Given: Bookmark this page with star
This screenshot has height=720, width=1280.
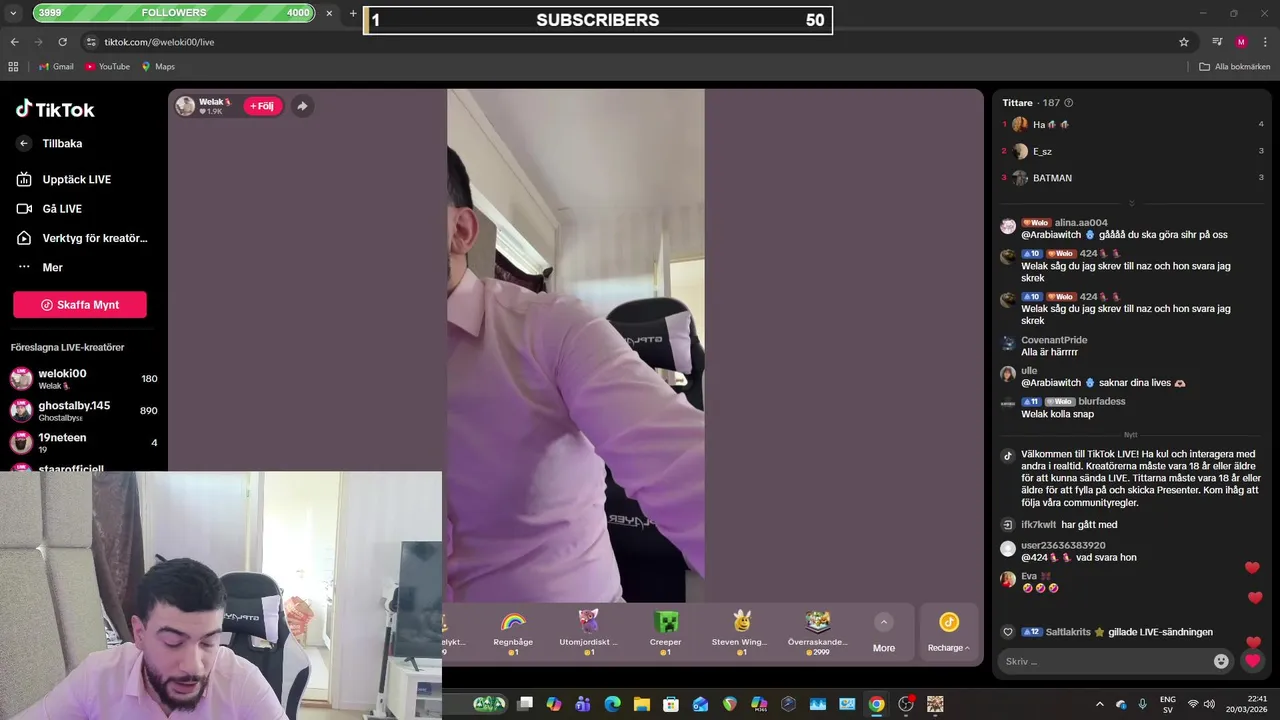Looking at the screenshot, I should click(x=1184, y=42).
